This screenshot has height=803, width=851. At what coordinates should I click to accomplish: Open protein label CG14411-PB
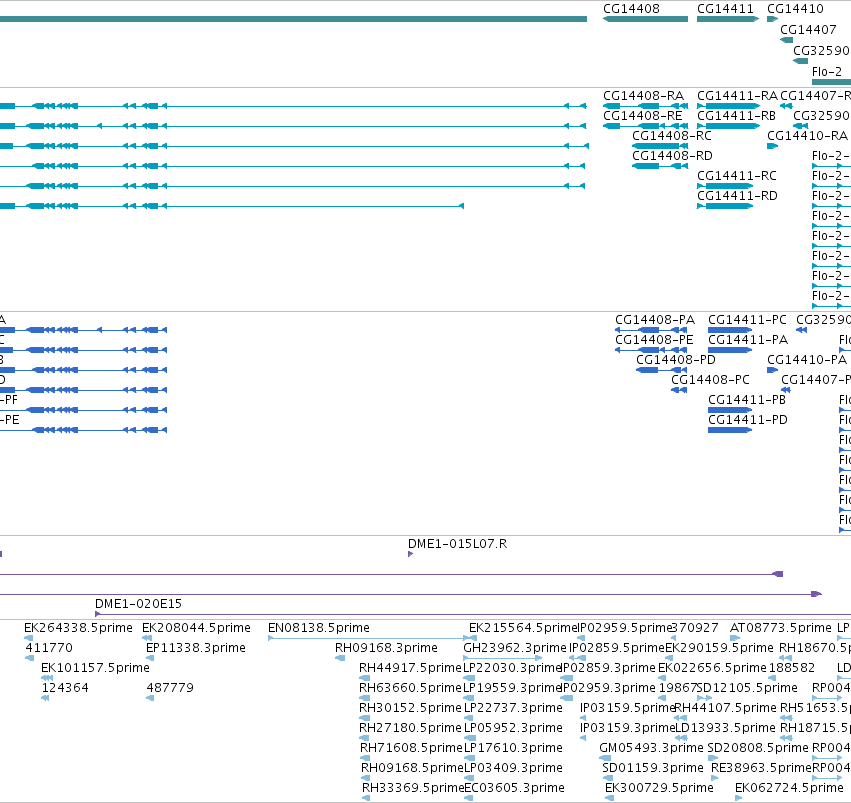pyautogui.click(x=747, y=400)
